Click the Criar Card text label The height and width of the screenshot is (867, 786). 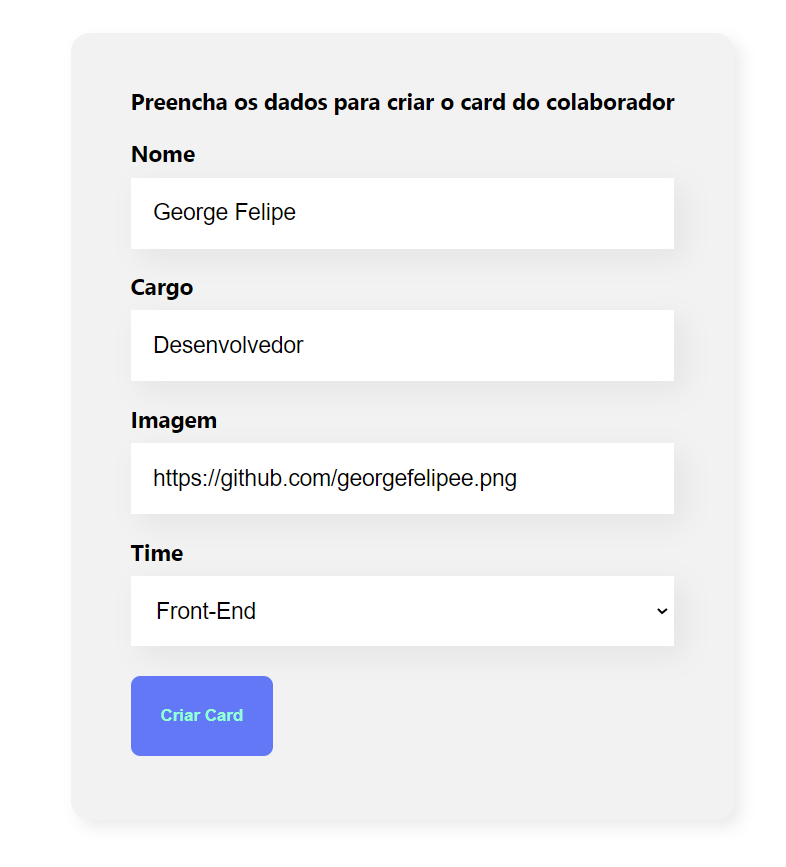pyautogui.click(x=201, y=715)
